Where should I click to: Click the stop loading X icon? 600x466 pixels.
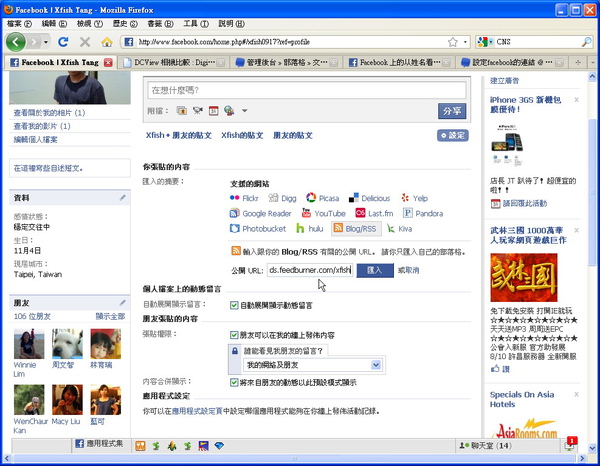coord(85,42)
